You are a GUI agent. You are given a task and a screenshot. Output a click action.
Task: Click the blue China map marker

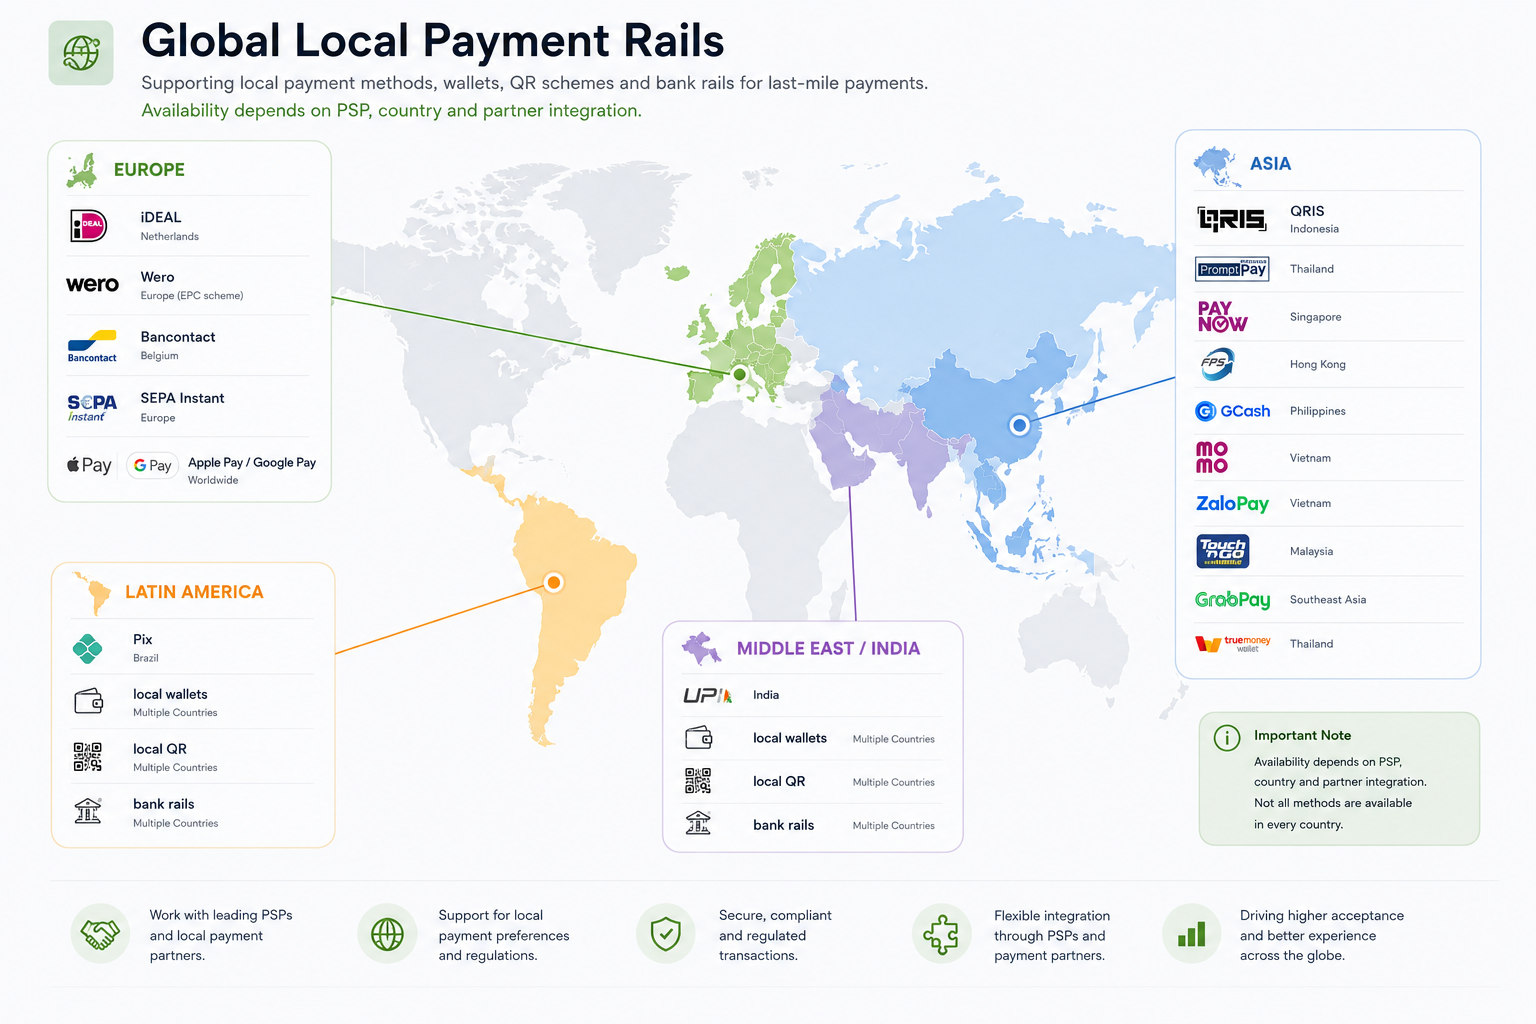pos(1019,425)
